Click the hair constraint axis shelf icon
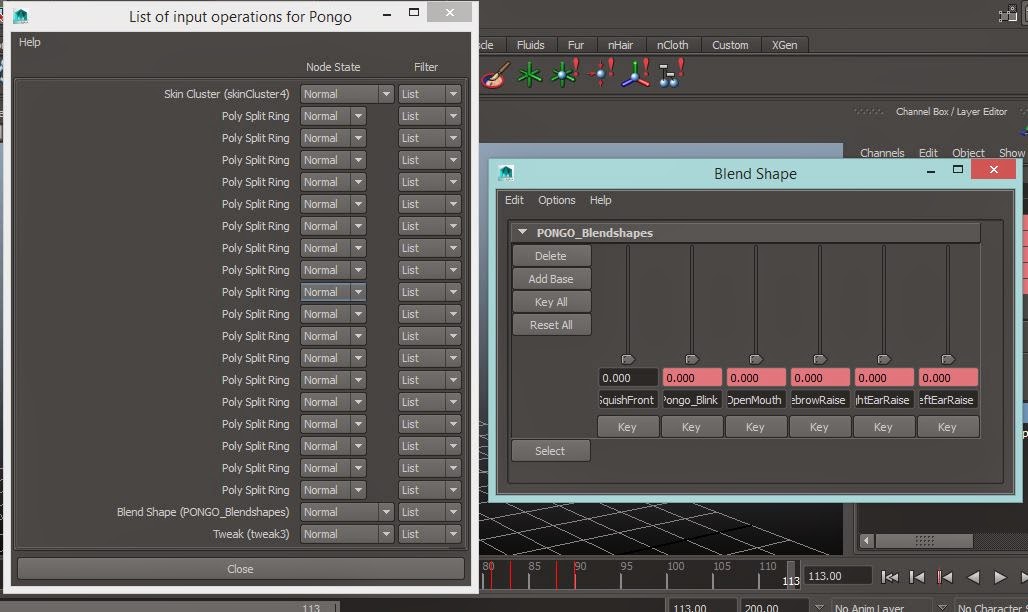Image resolution: width=1028 pixels, height=612 pixels. tap(633, 74)
